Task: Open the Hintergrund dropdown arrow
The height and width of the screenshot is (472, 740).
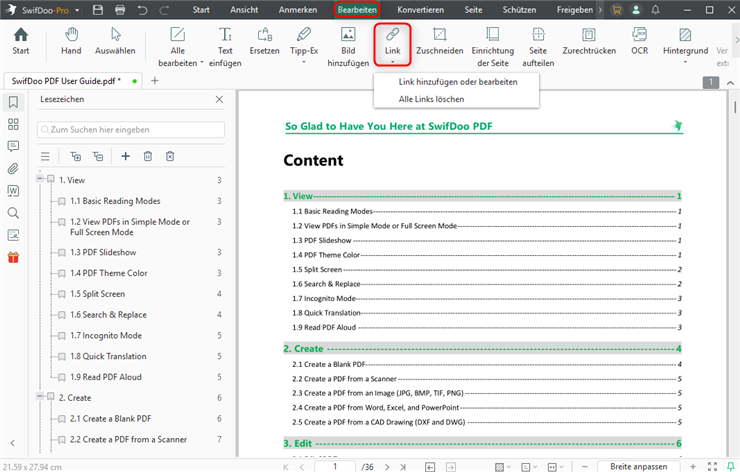Action: click(x=685, y=62)
